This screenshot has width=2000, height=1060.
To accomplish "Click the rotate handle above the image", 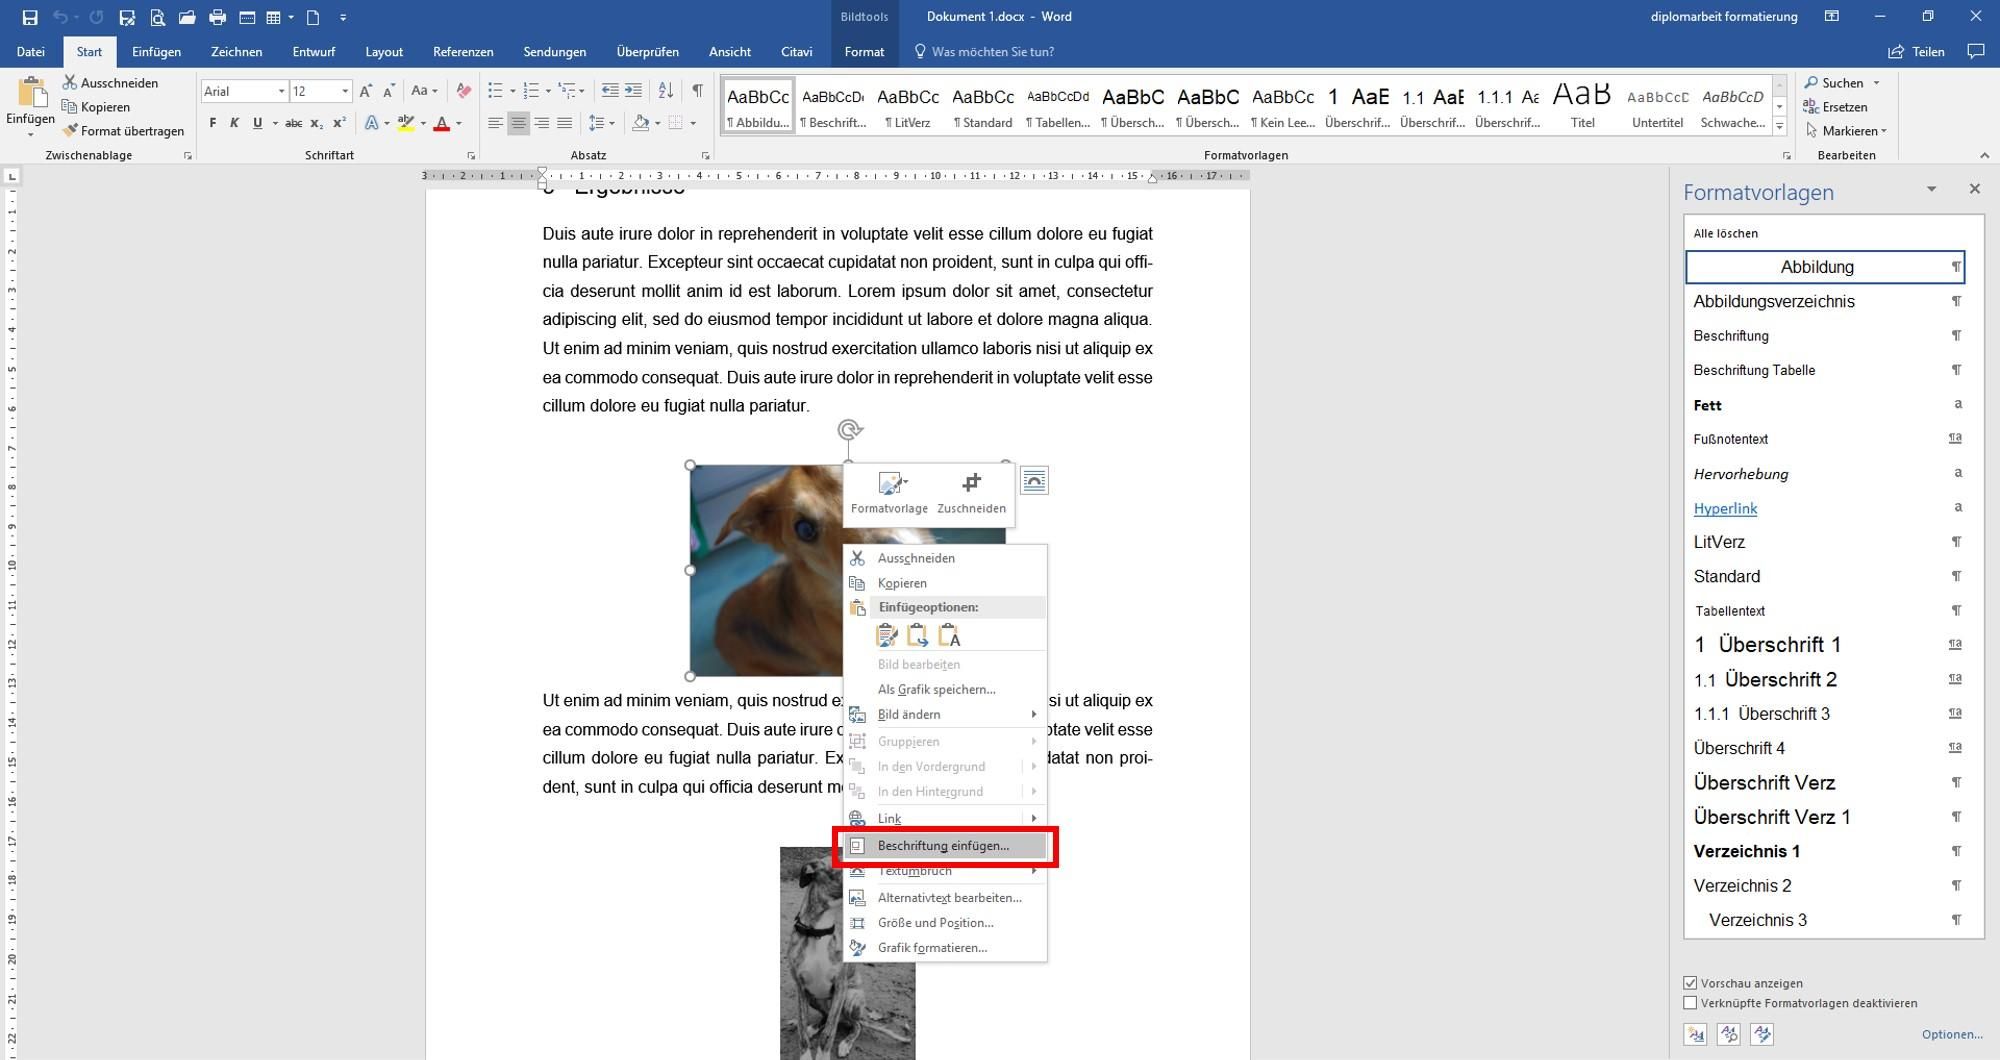I will (x=849, y=430).
